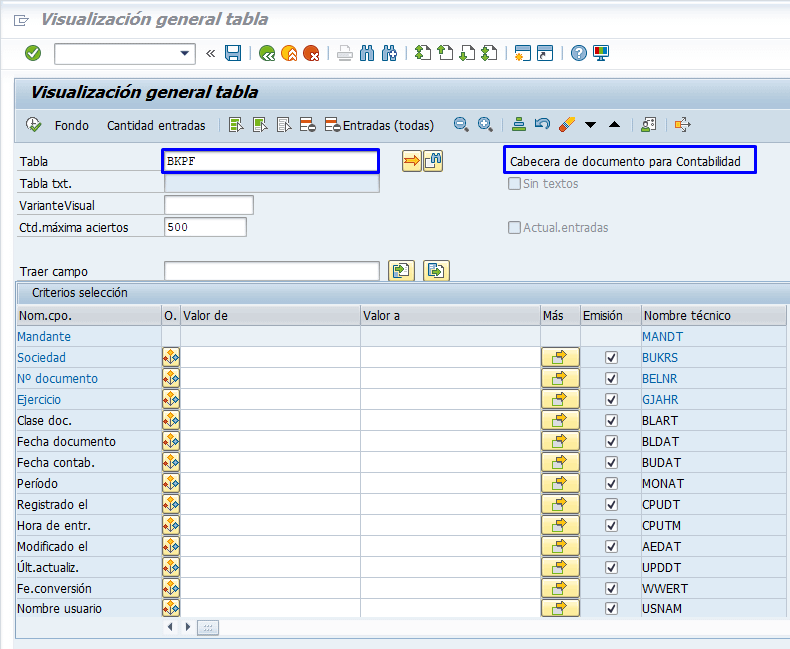Click the red Cancel icon in toolbar
790x649 pixels.
[311, 53]
